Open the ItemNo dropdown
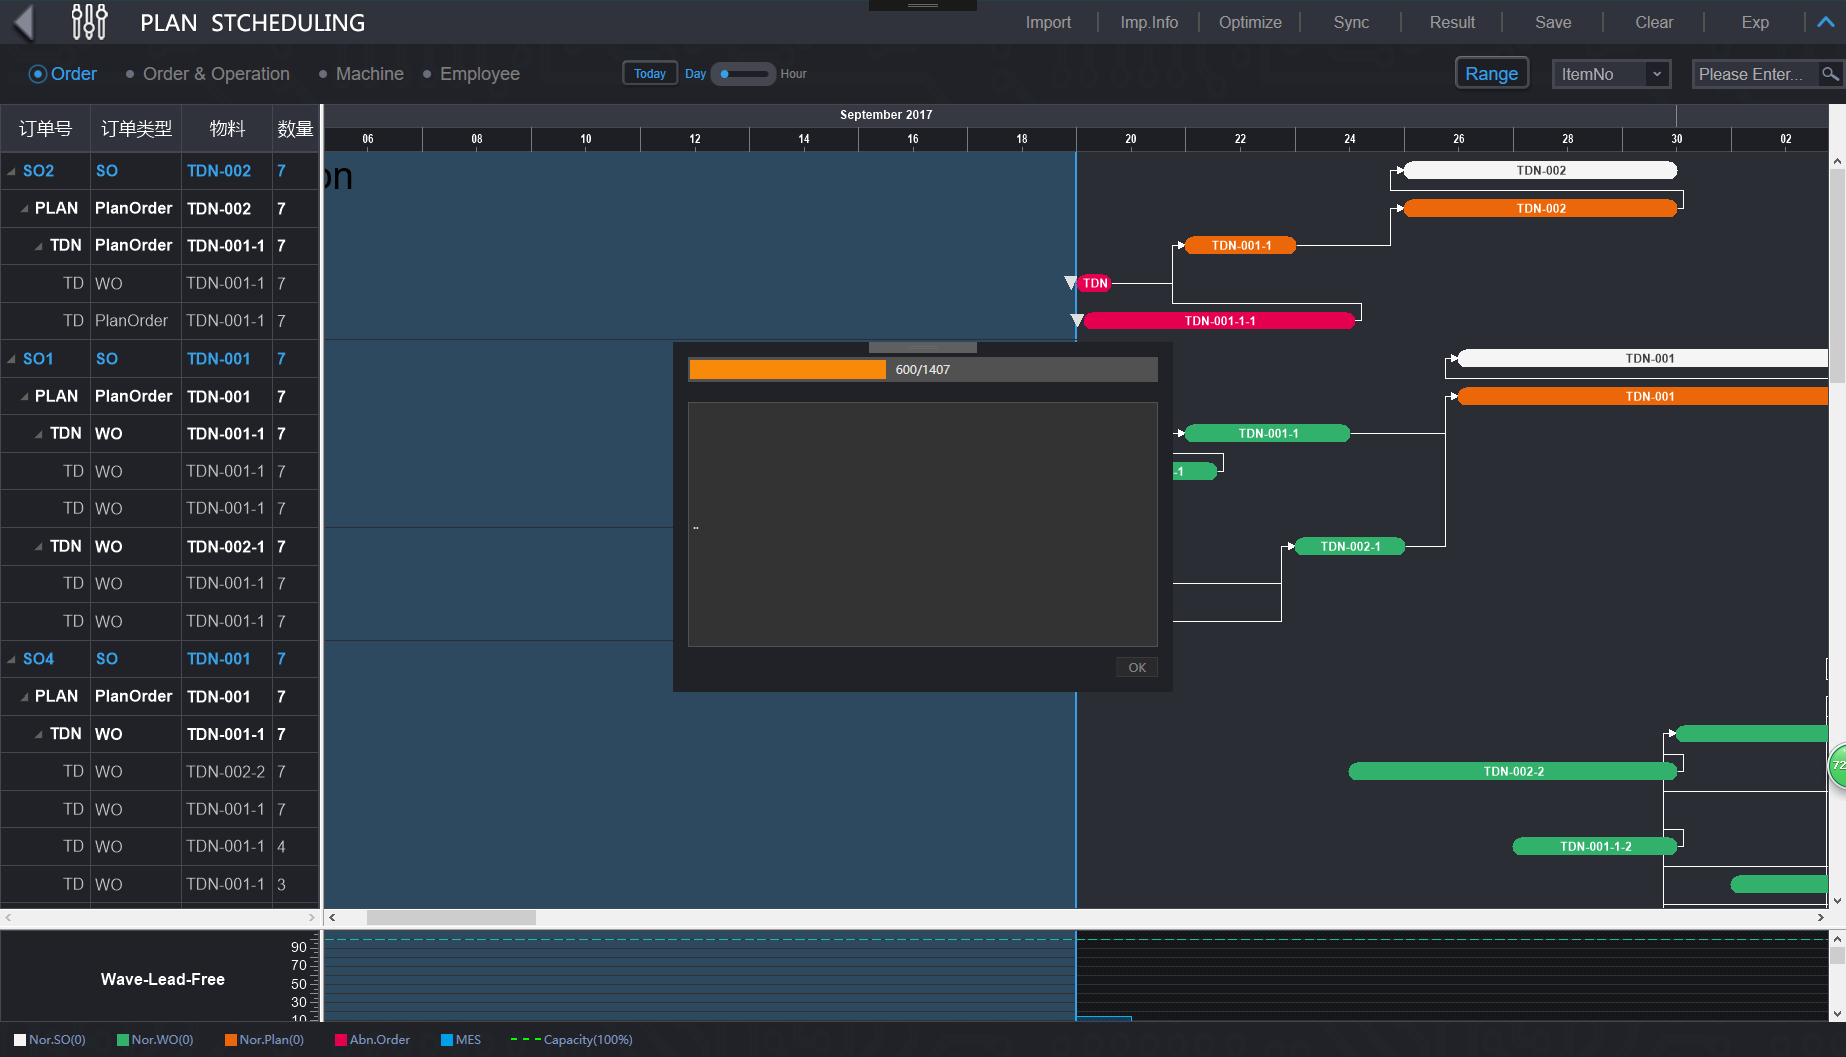The width and height of the screenshot is (1846, 1057). pyautogui.click(x=1611, y=74)
